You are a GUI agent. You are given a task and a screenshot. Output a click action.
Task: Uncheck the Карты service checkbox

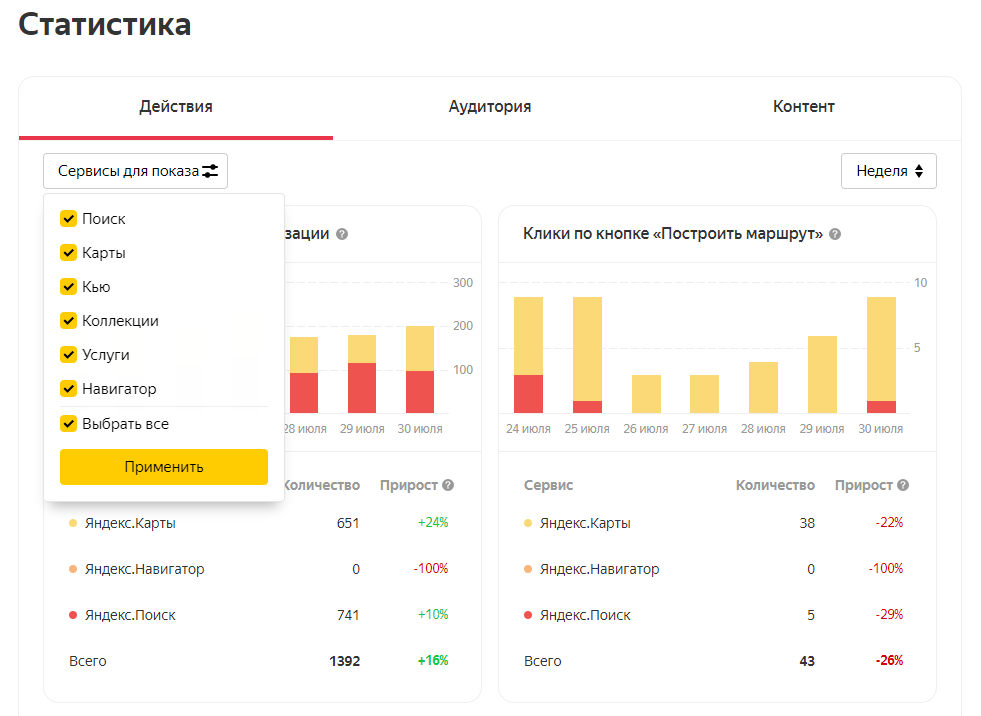pos(68,252)
